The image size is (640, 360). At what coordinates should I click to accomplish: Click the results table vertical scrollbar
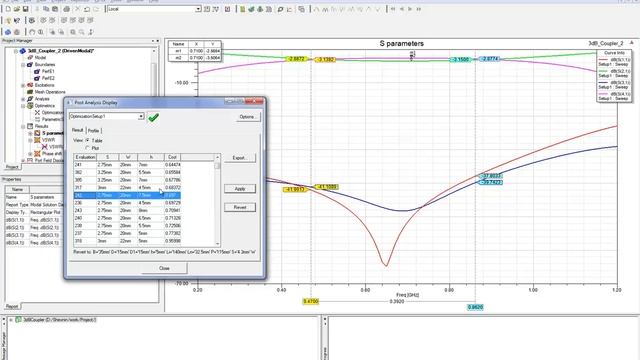point(217,200)
